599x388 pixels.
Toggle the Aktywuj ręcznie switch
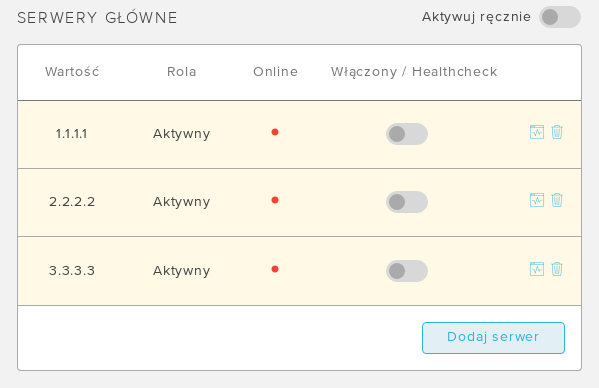click(560, 17)
